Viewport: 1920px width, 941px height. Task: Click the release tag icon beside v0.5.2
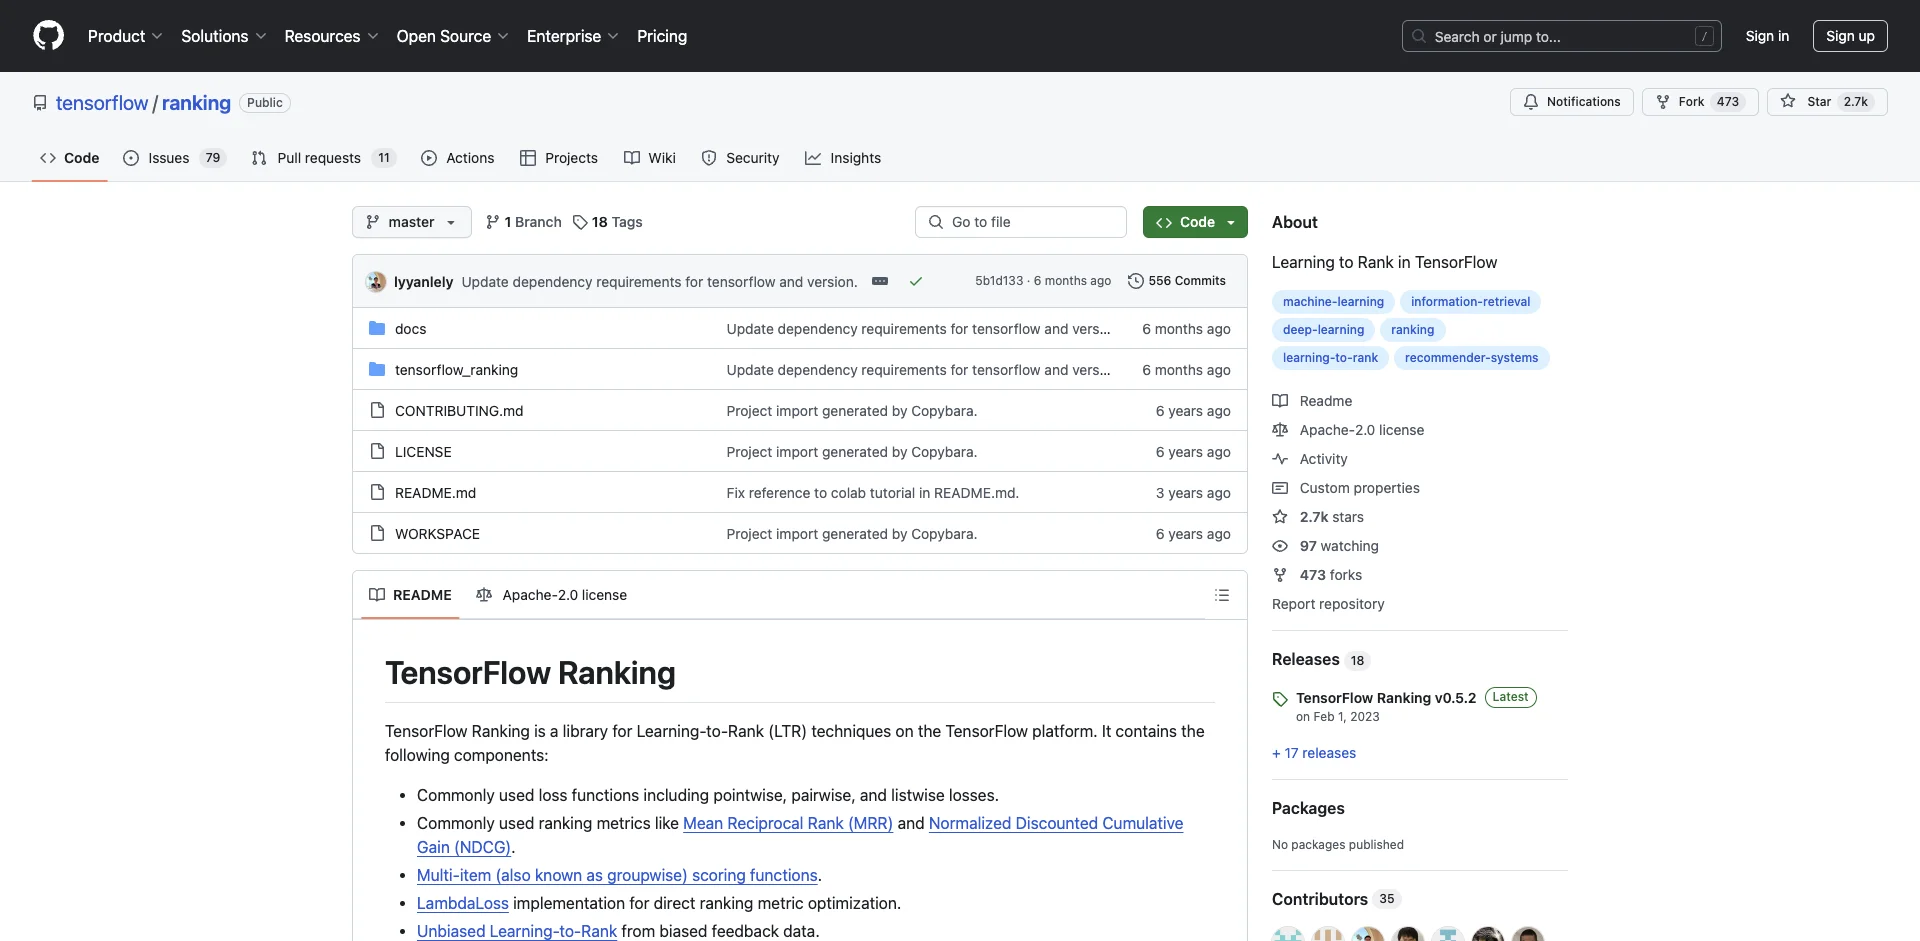(x=1280, y=698)
